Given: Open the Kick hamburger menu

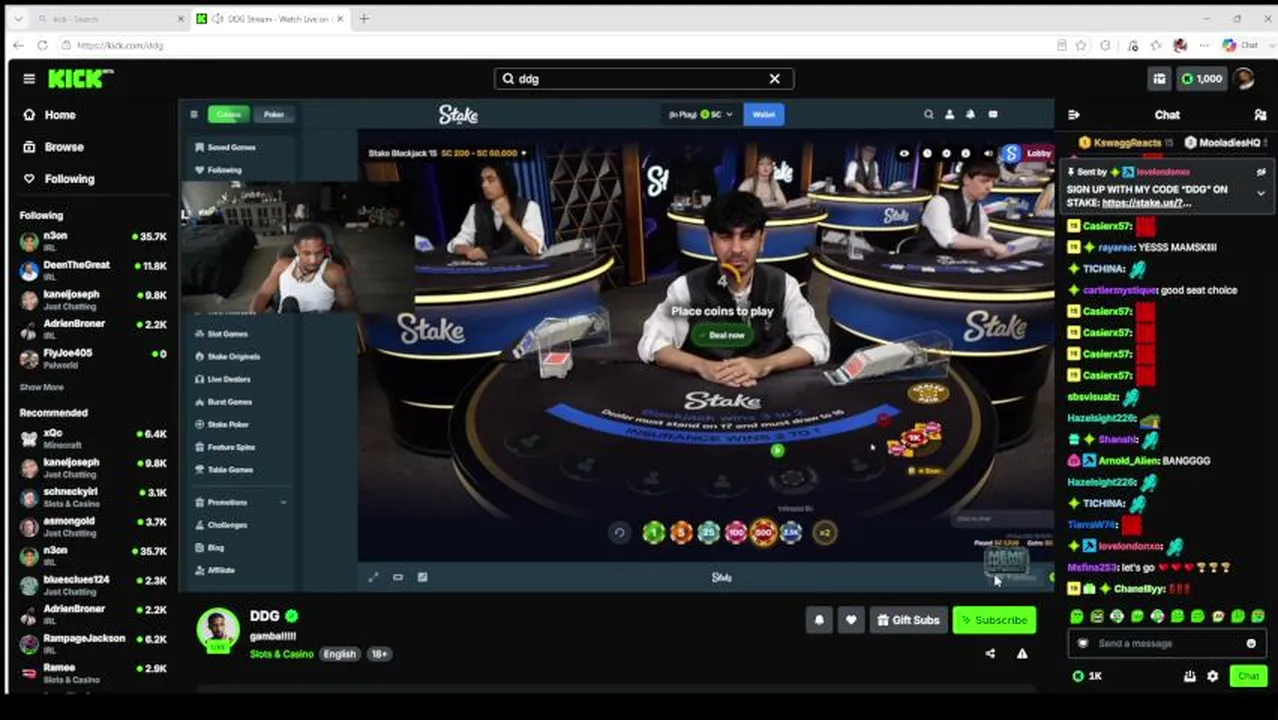Looking at the screenshot, I should (29, 79).
